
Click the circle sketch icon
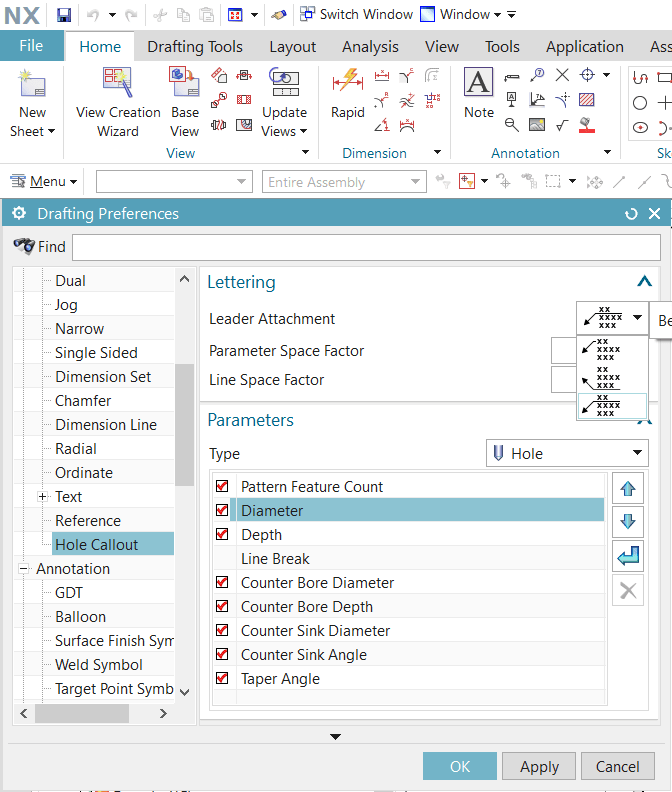pyautogui.click(x=640, y=103)
